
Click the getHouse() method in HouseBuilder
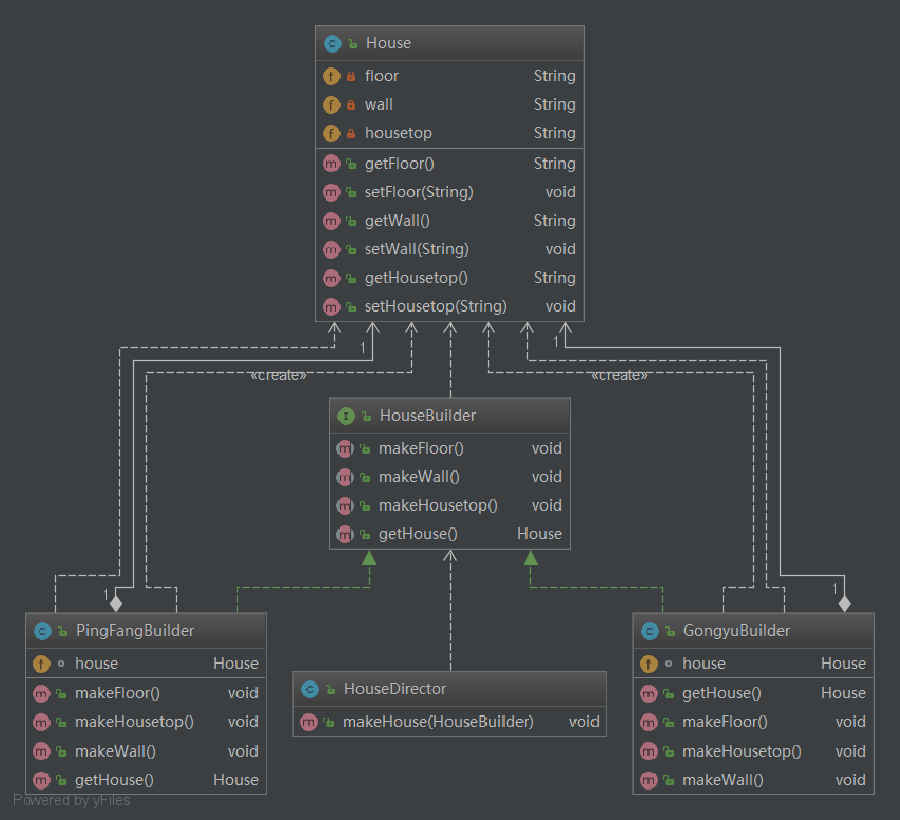pos(418,534)
